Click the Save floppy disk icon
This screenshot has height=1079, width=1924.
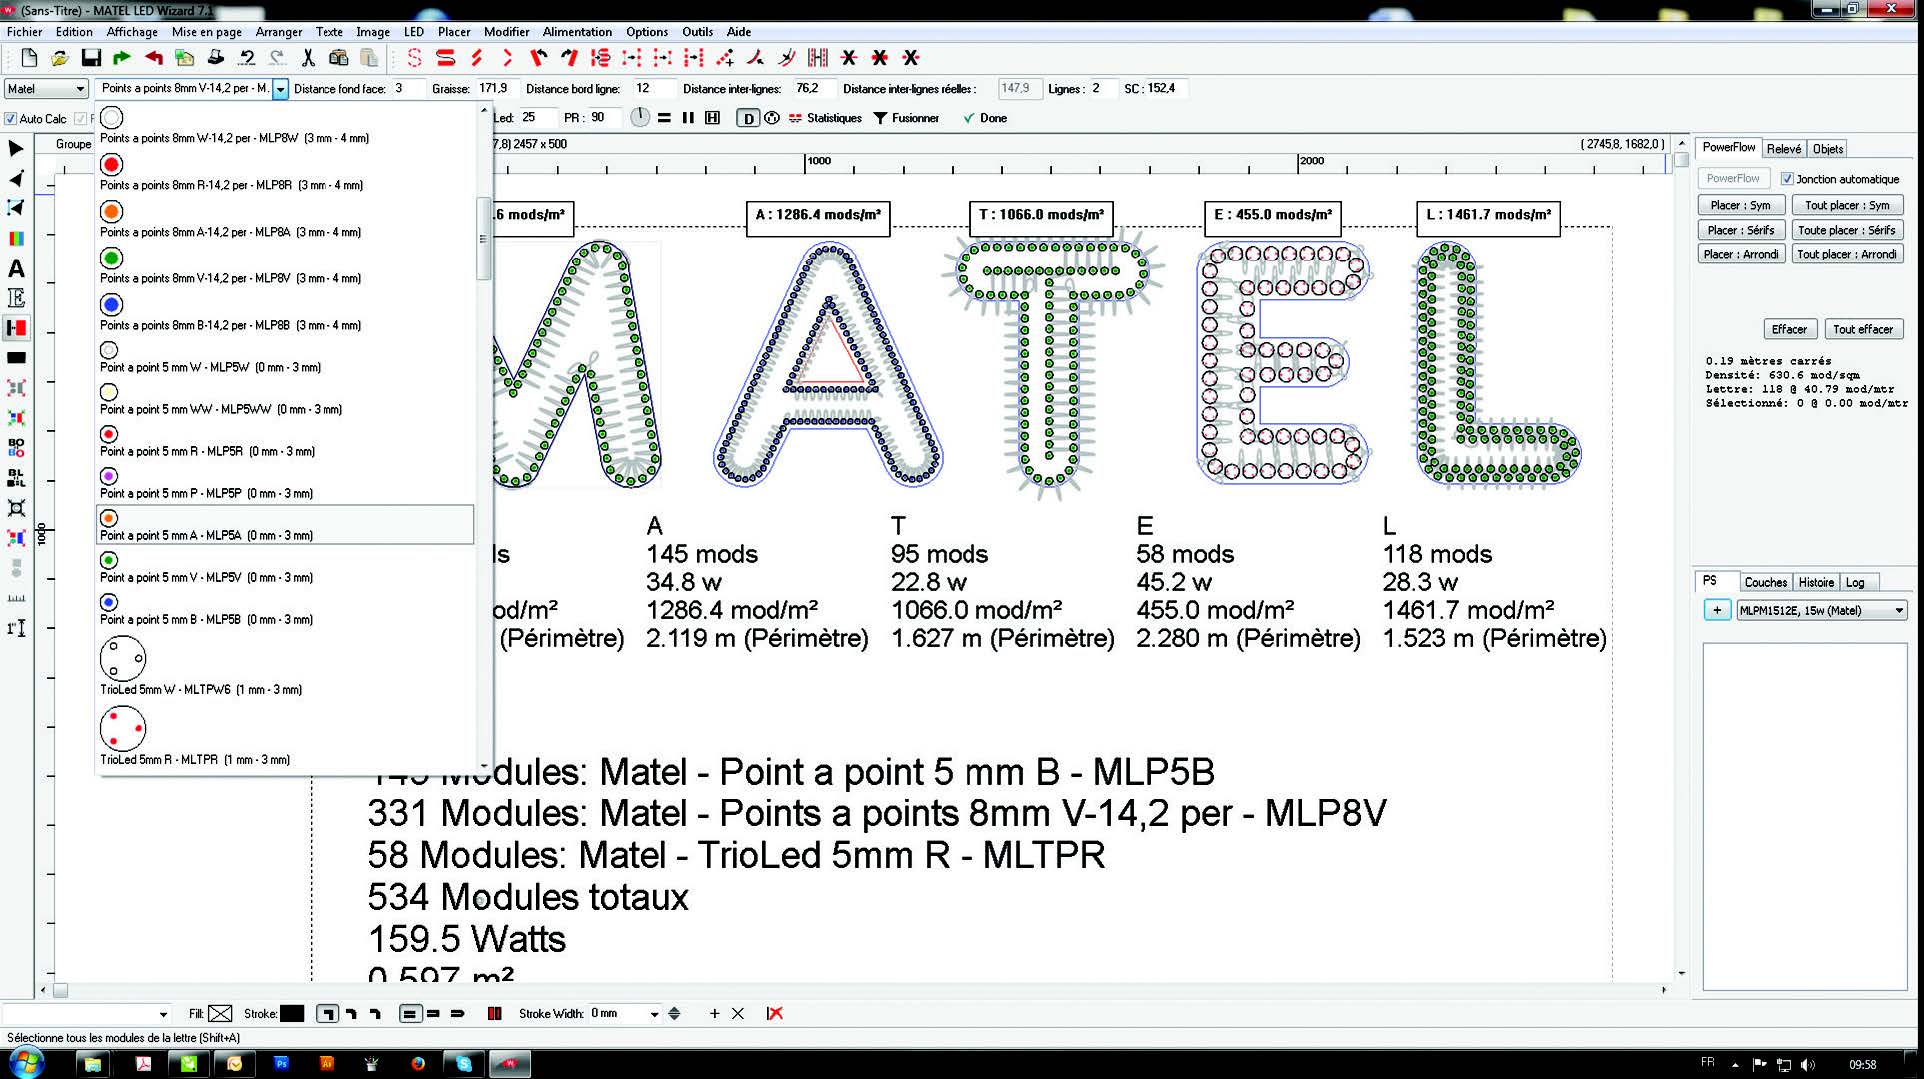click(x=91, y=58)
